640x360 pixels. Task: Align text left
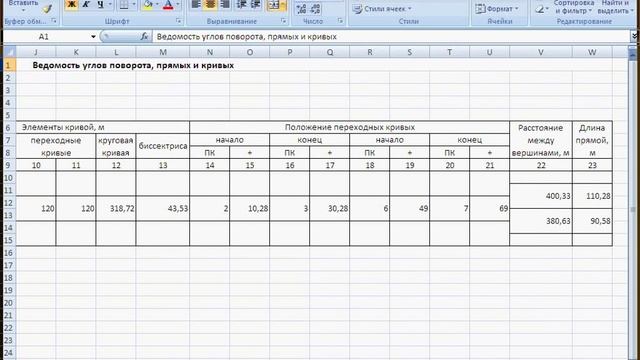pyautogui.click(x=196, y=4)
